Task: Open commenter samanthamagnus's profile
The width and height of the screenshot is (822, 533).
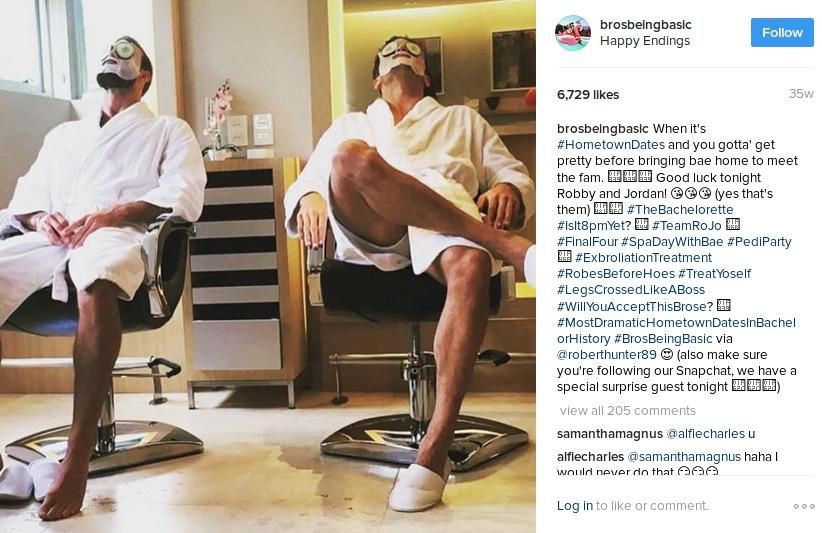Action: coord(610,434)
